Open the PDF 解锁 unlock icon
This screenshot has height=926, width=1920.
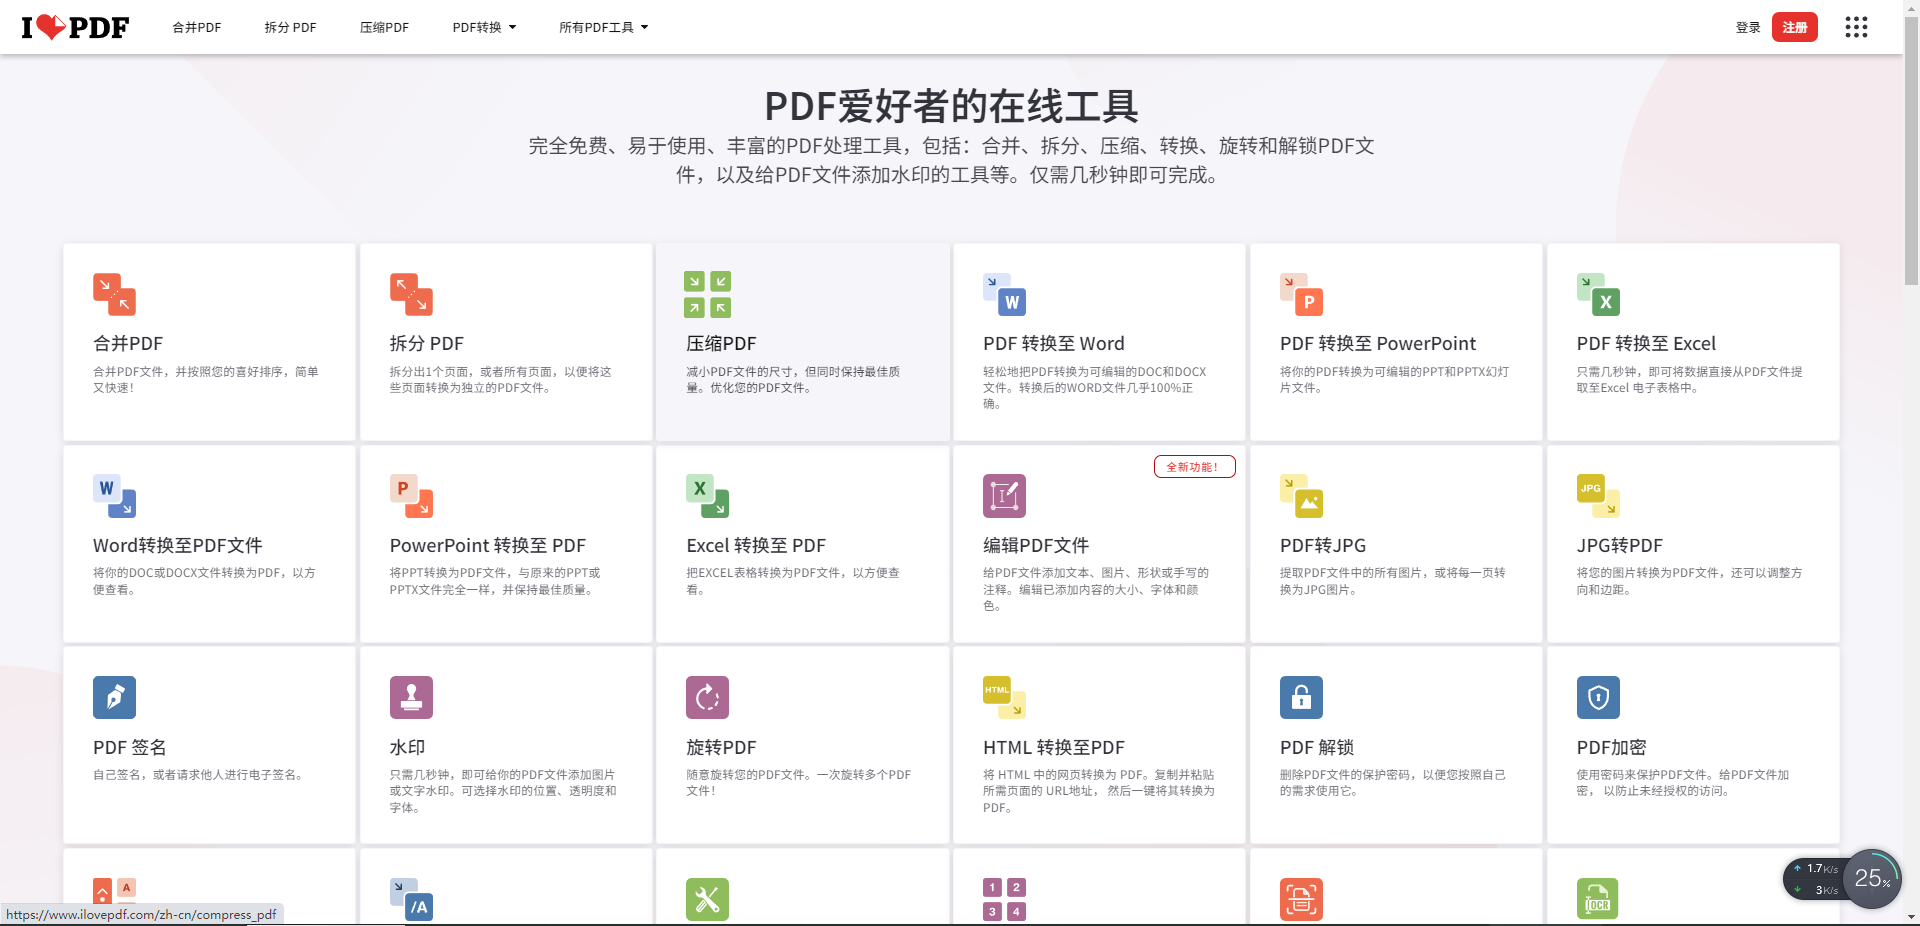click(1301, 698)
